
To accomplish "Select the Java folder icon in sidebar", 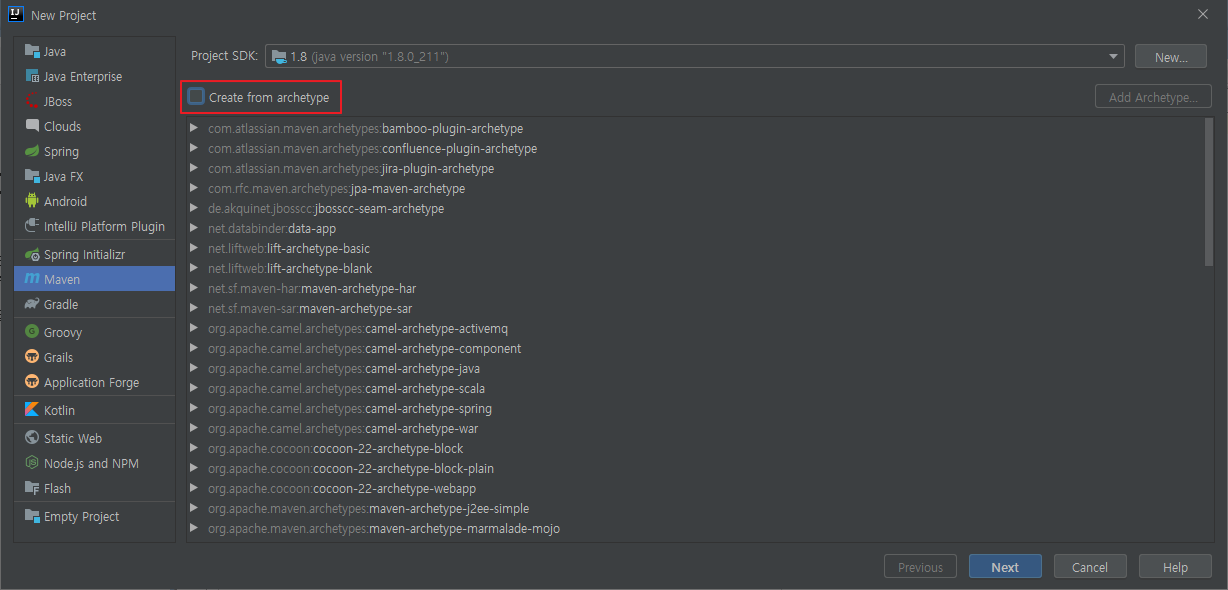I will [x=32, y=51].
